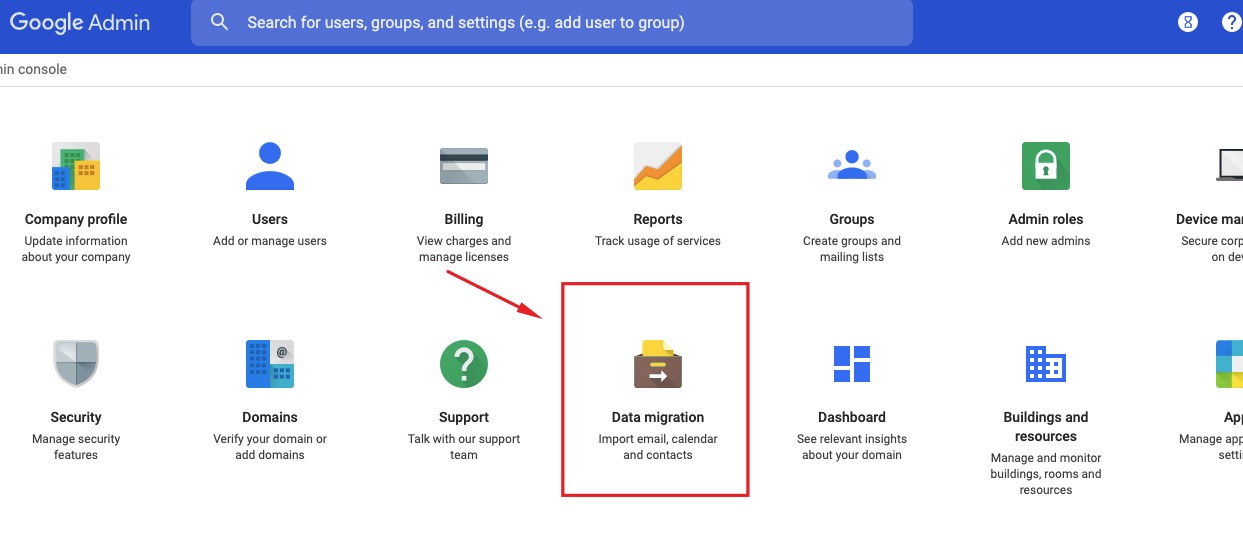The height and width of the screenshot is (549, 1243).
Task: Click the Support label
Action: click(x=464, y=417)
